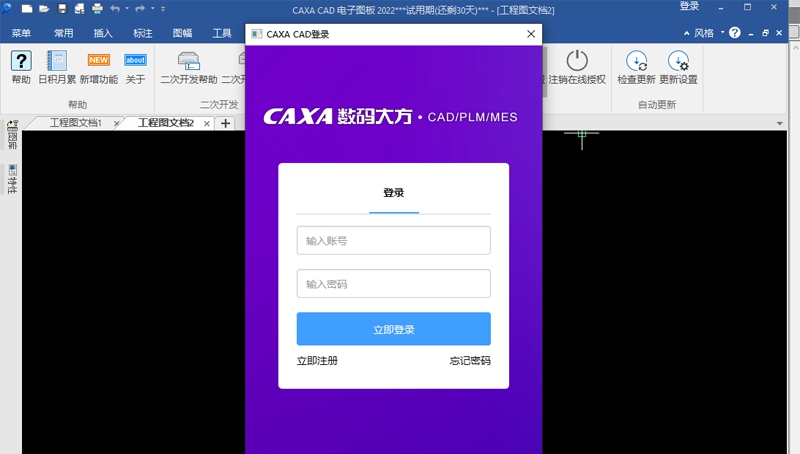Switch to the 图幅 ribbon tab
This screenshot has width=800, height=454.
point(183,33)
